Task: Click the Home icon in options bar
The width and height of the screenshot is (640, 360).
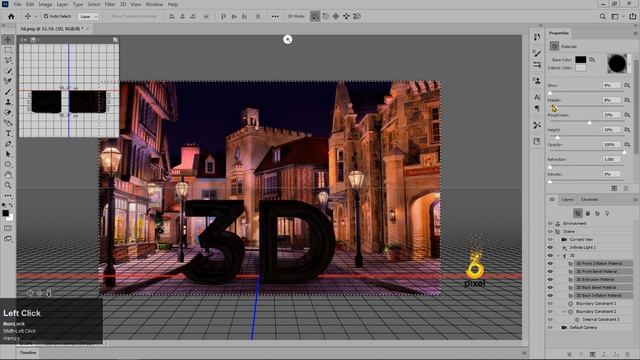Action: click(11, 16)
